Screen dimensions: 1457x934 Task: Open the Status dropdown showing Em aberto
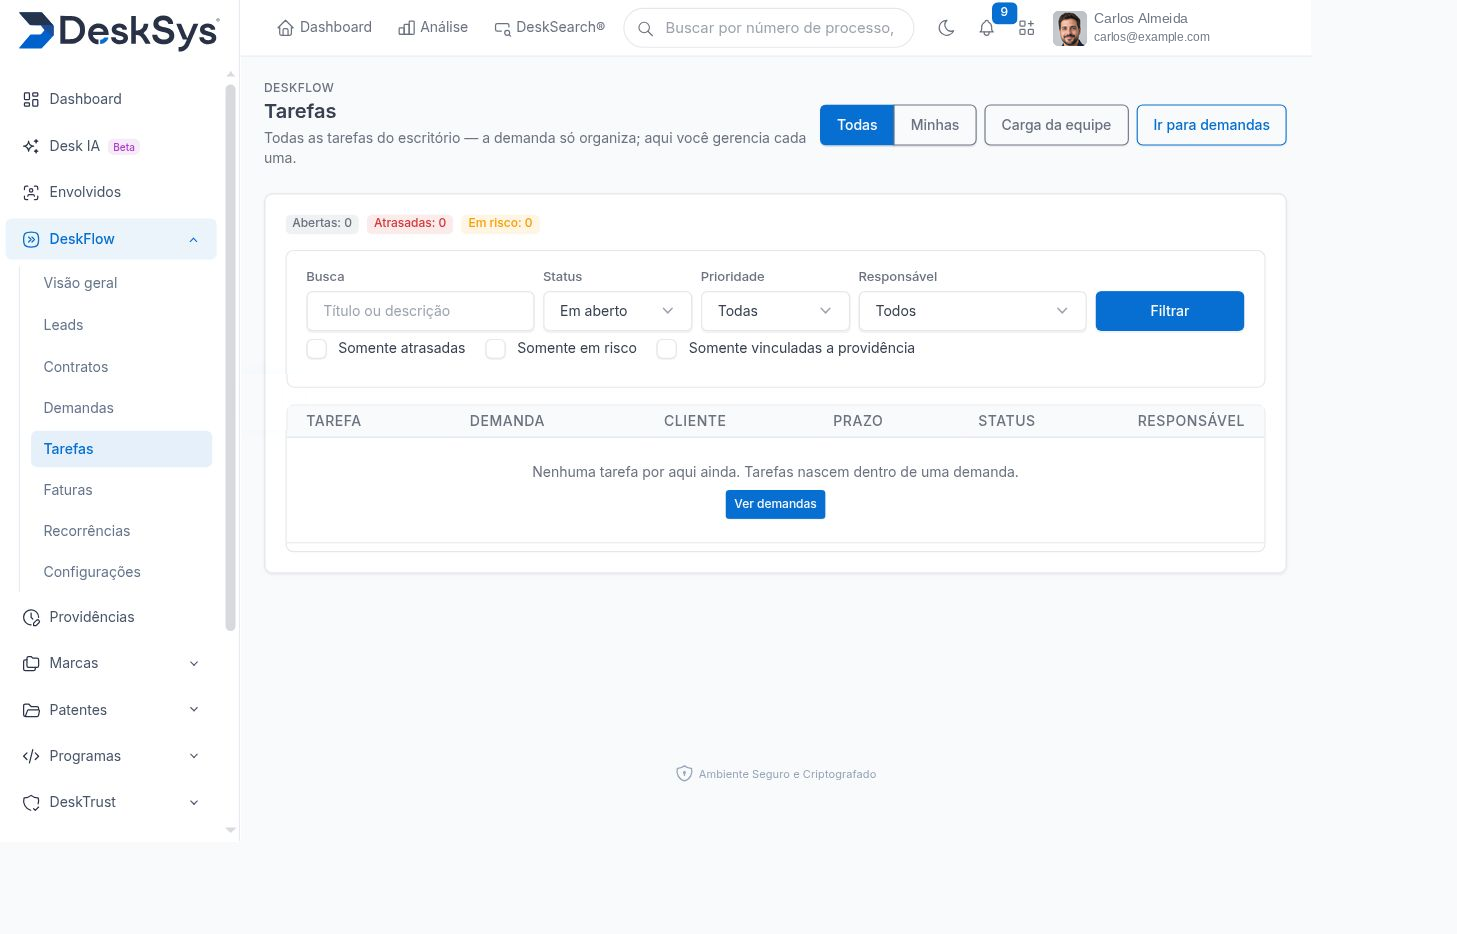(x=617, y=311)
